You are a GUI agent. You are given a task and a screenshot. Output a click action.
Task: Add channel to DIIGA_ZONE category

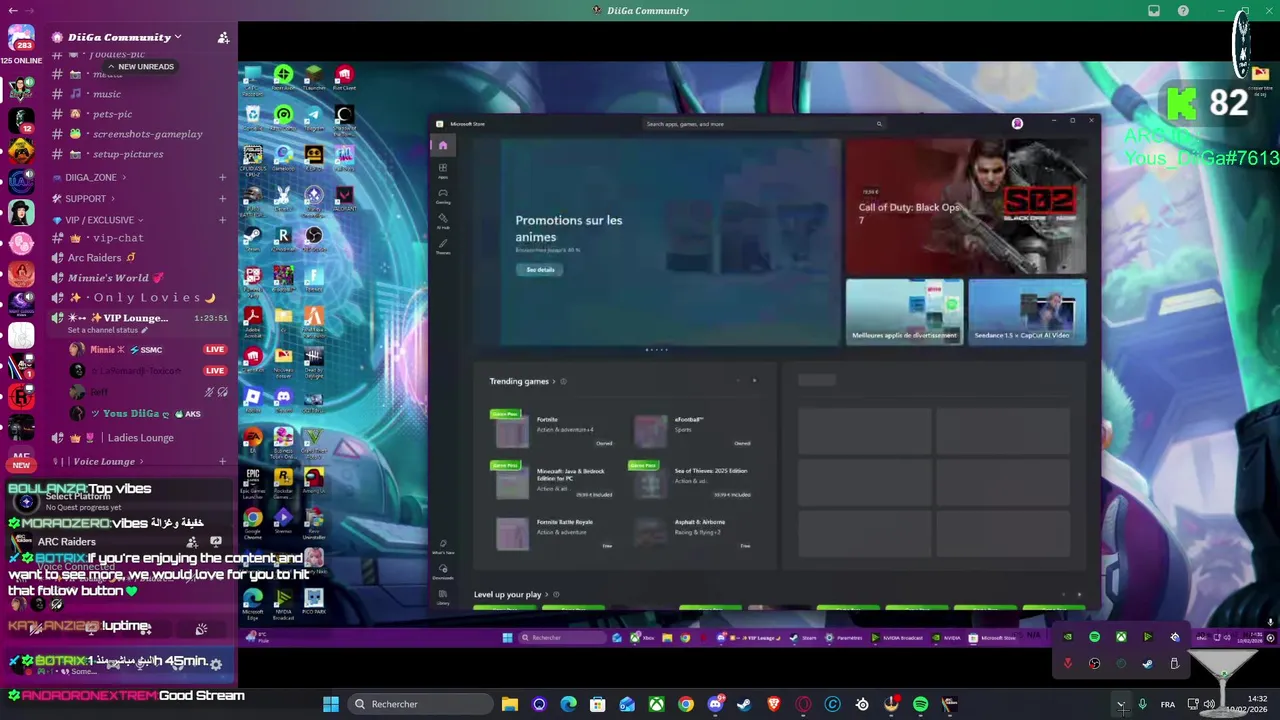coord(222,177)
